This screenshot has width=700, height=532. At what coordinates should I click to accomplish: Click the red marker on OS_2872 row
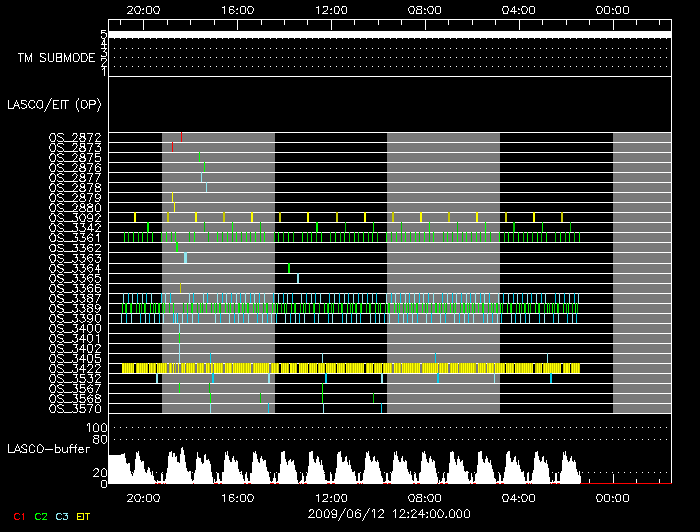(x=181, y=137)
